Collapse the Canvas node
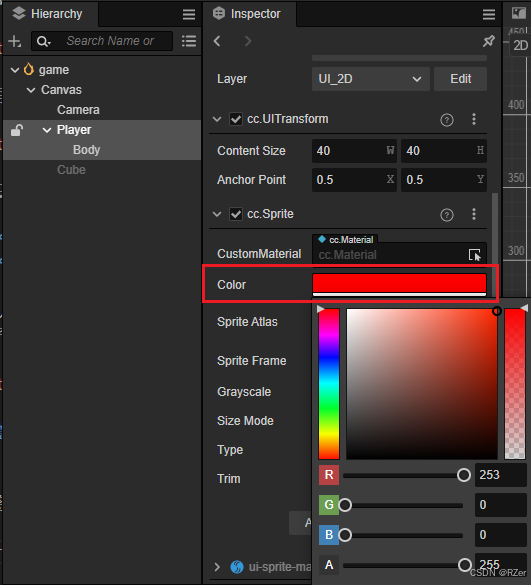 (x=31, y=90)
